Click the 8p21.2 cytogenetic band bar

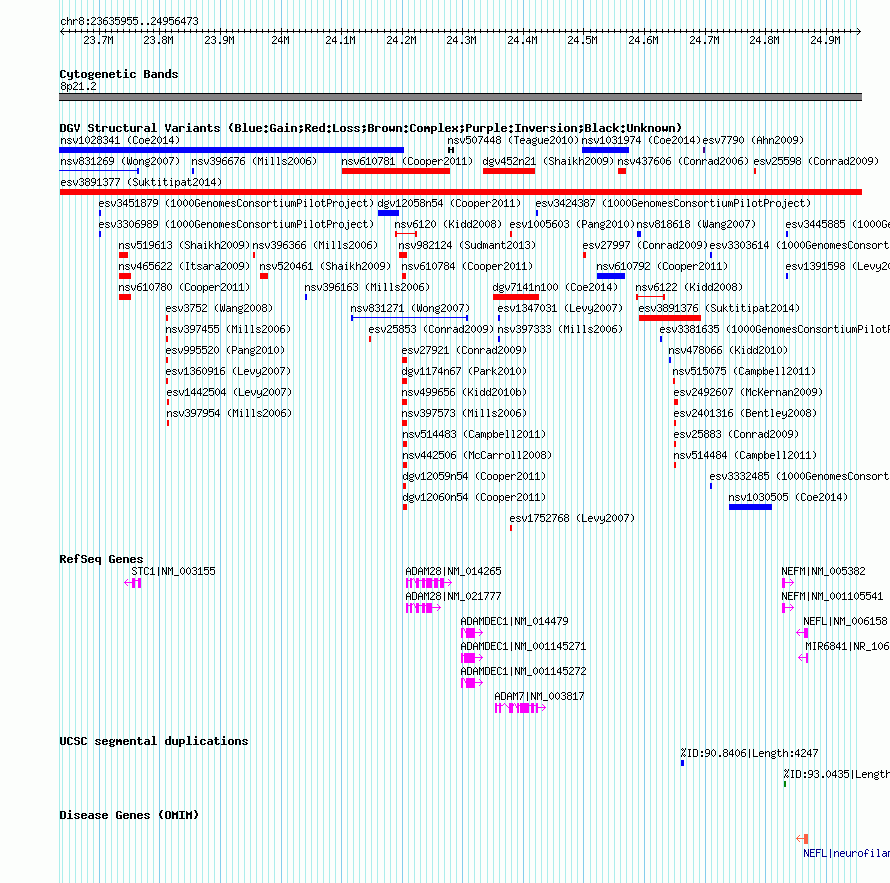pos(460,98)
